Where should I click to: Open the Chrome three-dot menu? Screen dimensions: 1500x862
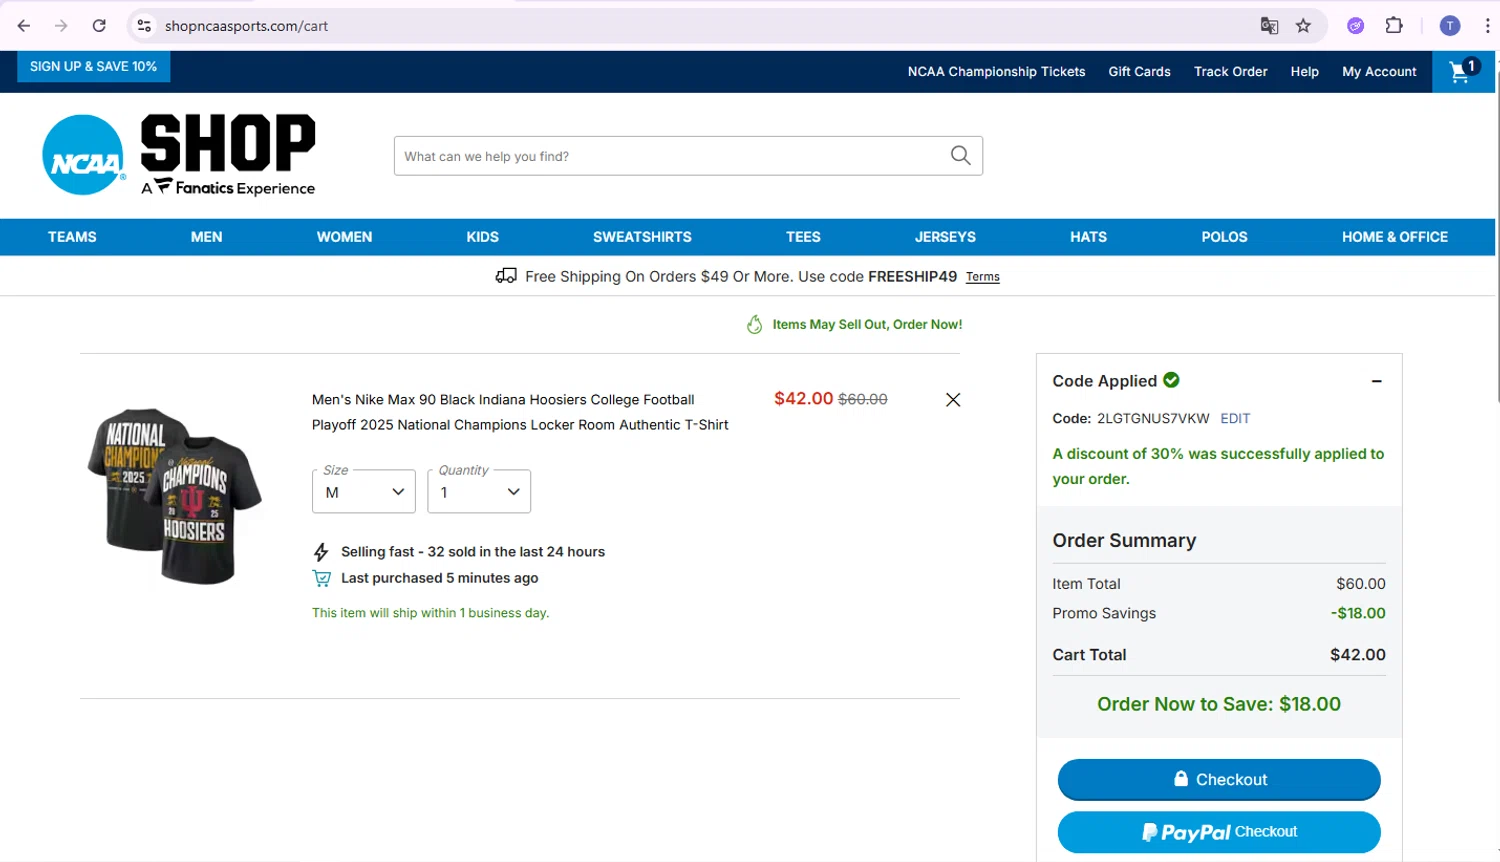(x=1487, y=26)
